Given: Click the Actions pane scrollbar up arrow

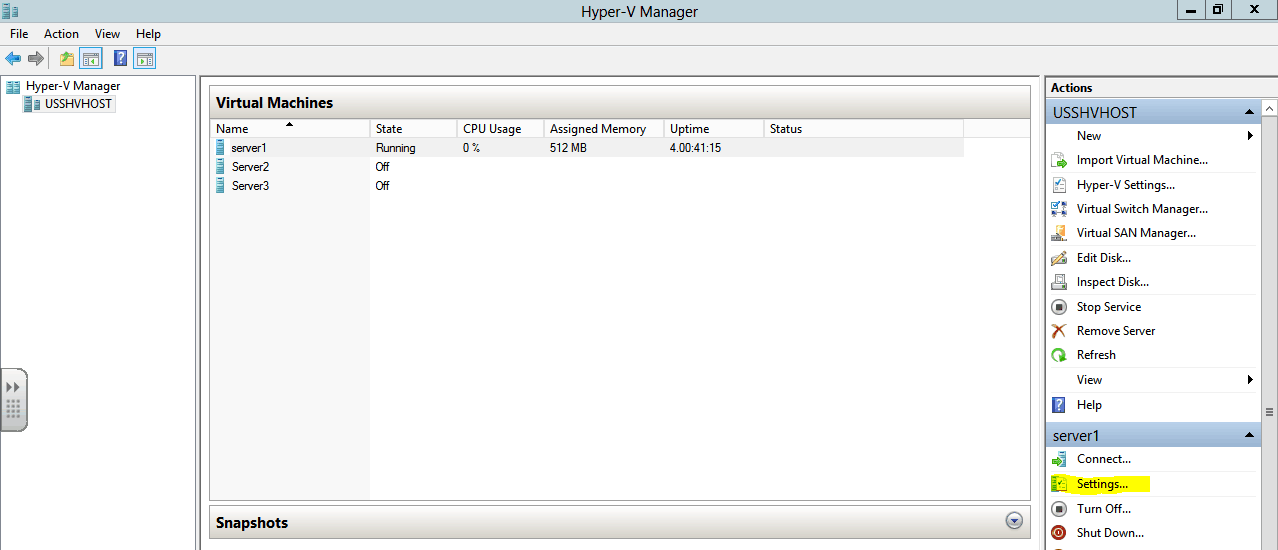Looking at the screenshot, I should (x=1270, y=108).
